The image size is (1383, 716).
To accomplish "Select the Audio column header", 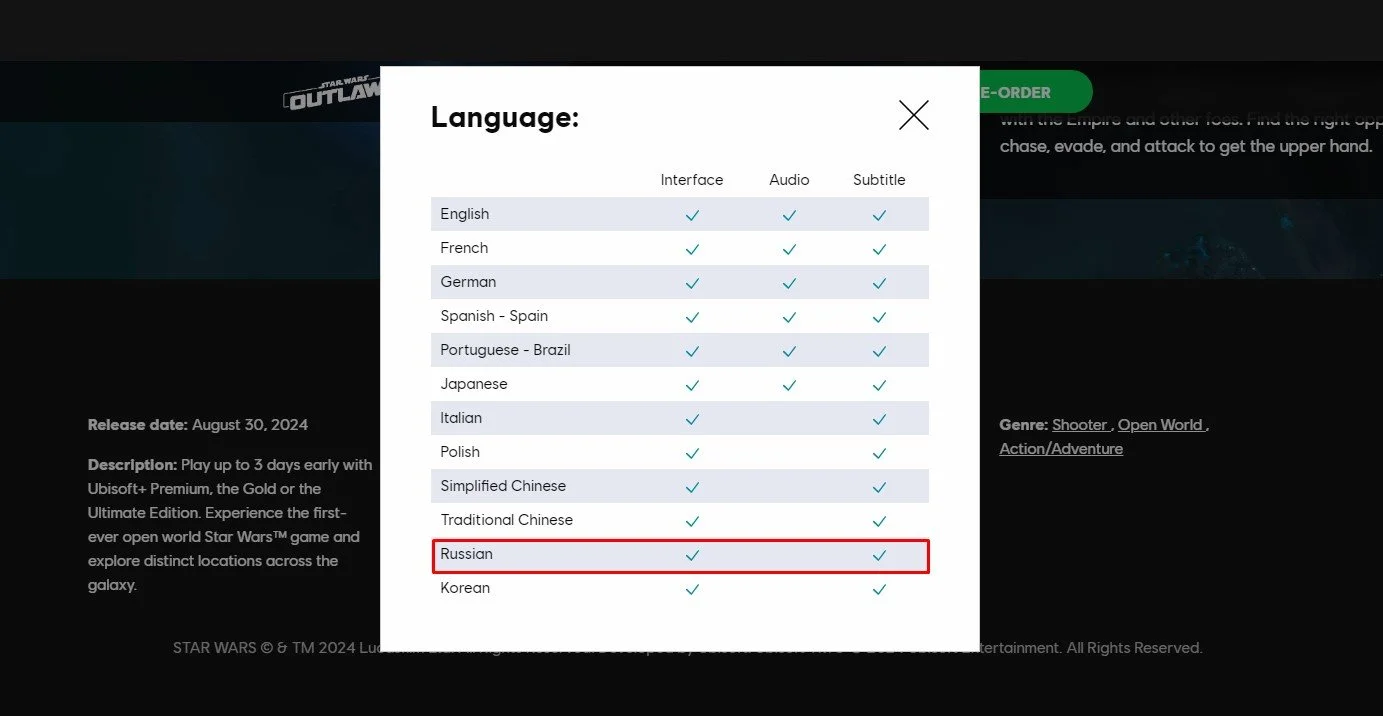I will pos(789,180).
